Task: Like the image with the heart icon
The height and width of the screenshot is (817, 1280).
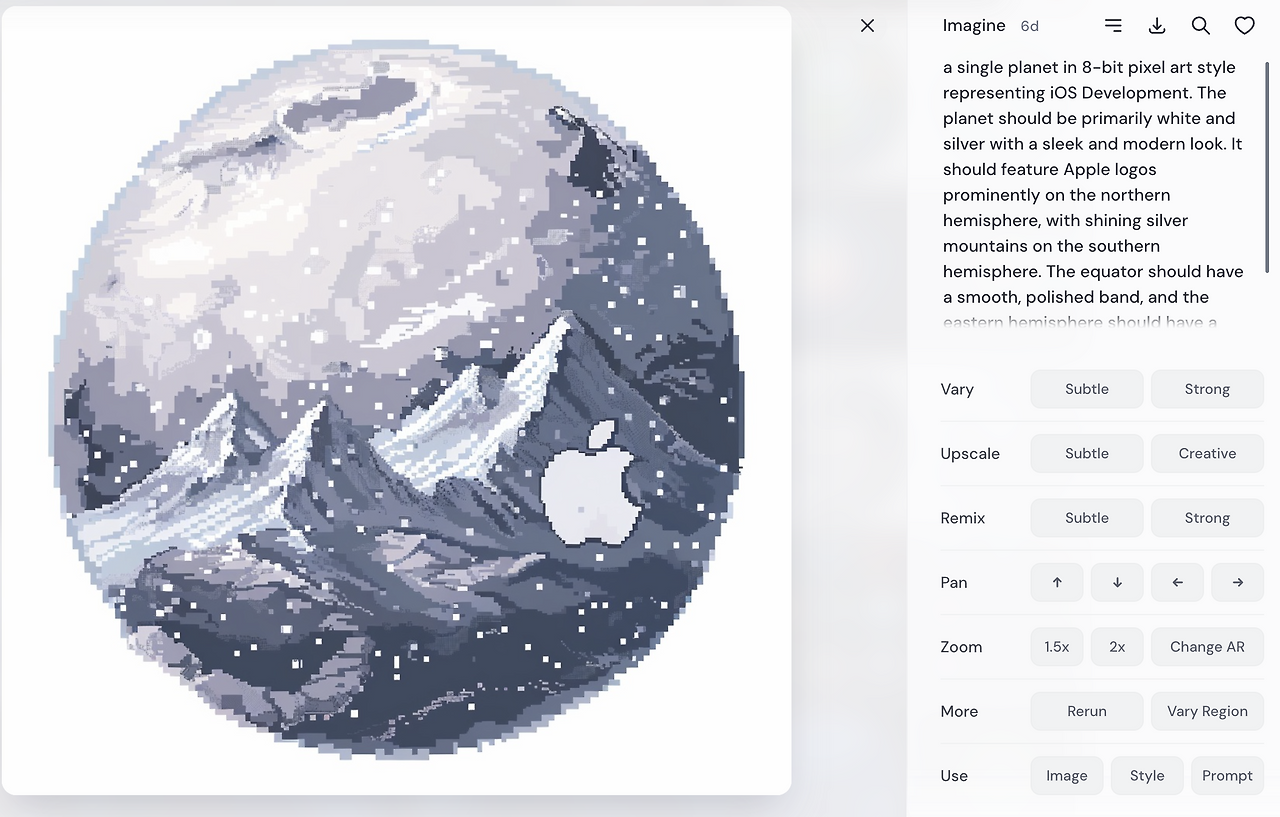Action: [x=1244, y=26]
